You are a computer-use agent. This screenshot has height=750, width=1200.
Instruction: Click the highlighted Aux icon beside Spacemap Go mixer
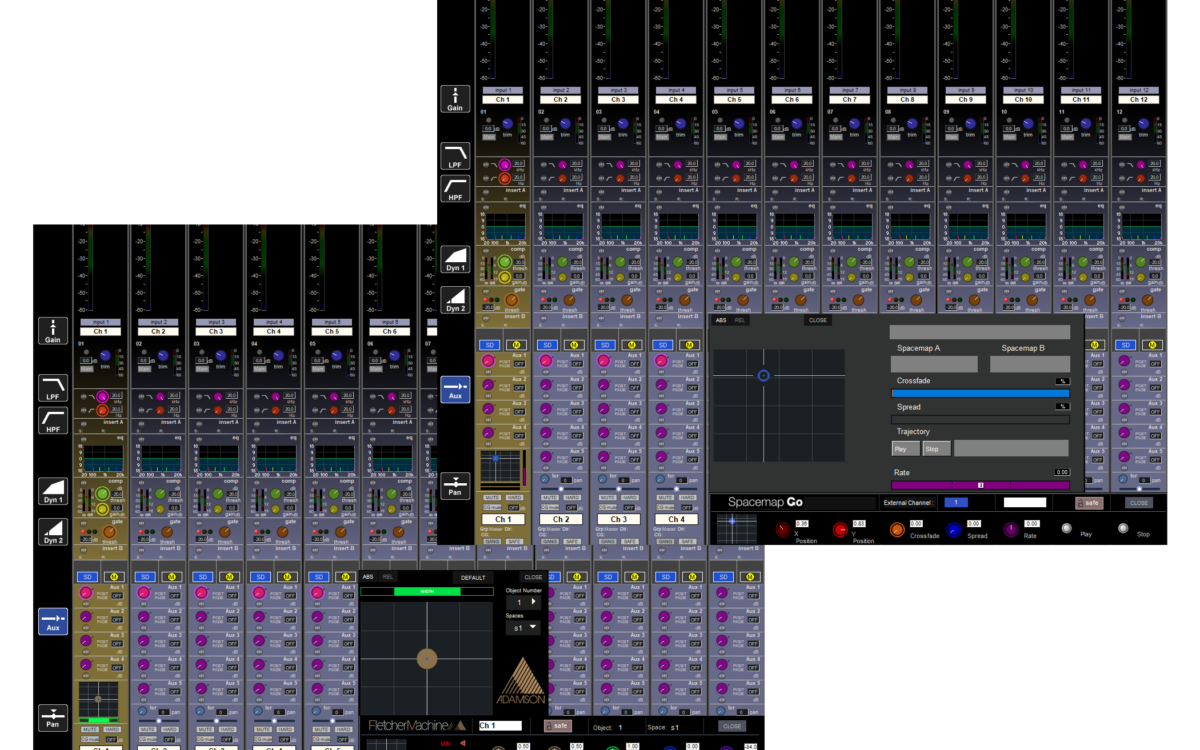click(x=455, y=389)
